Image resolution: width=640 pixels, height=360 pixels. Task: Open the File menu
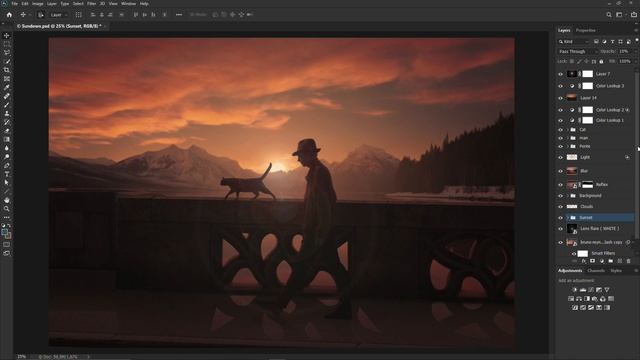pos(14,4)
